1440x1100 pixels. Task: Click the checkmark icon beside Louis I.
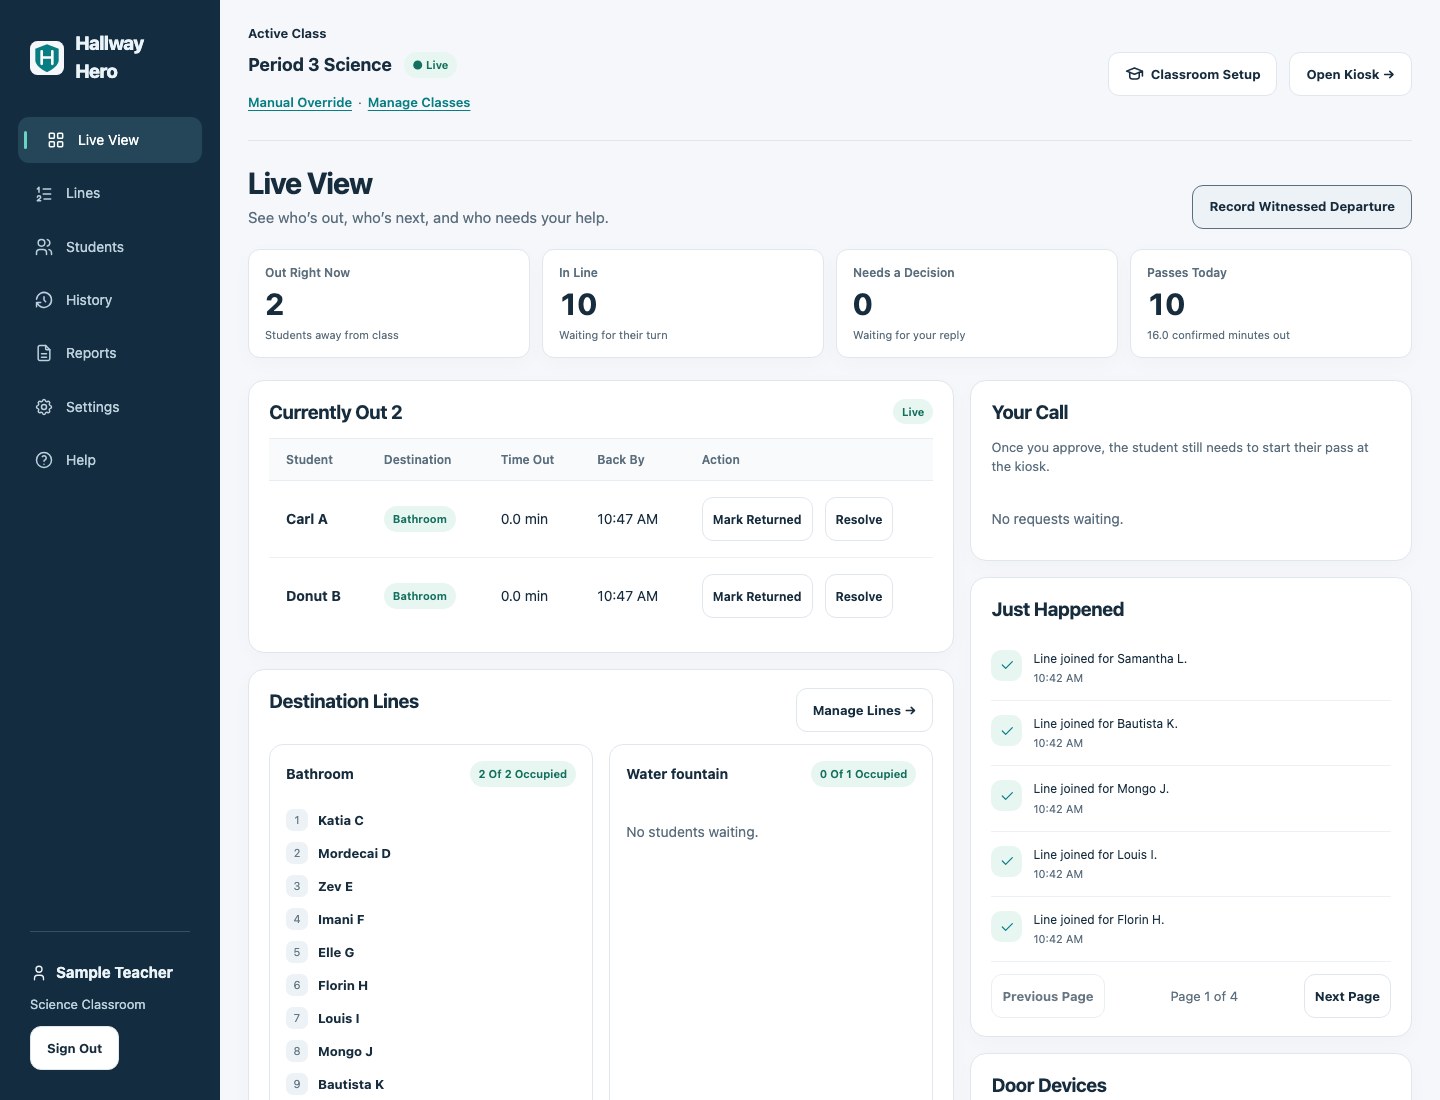(x=1007, y=862)
